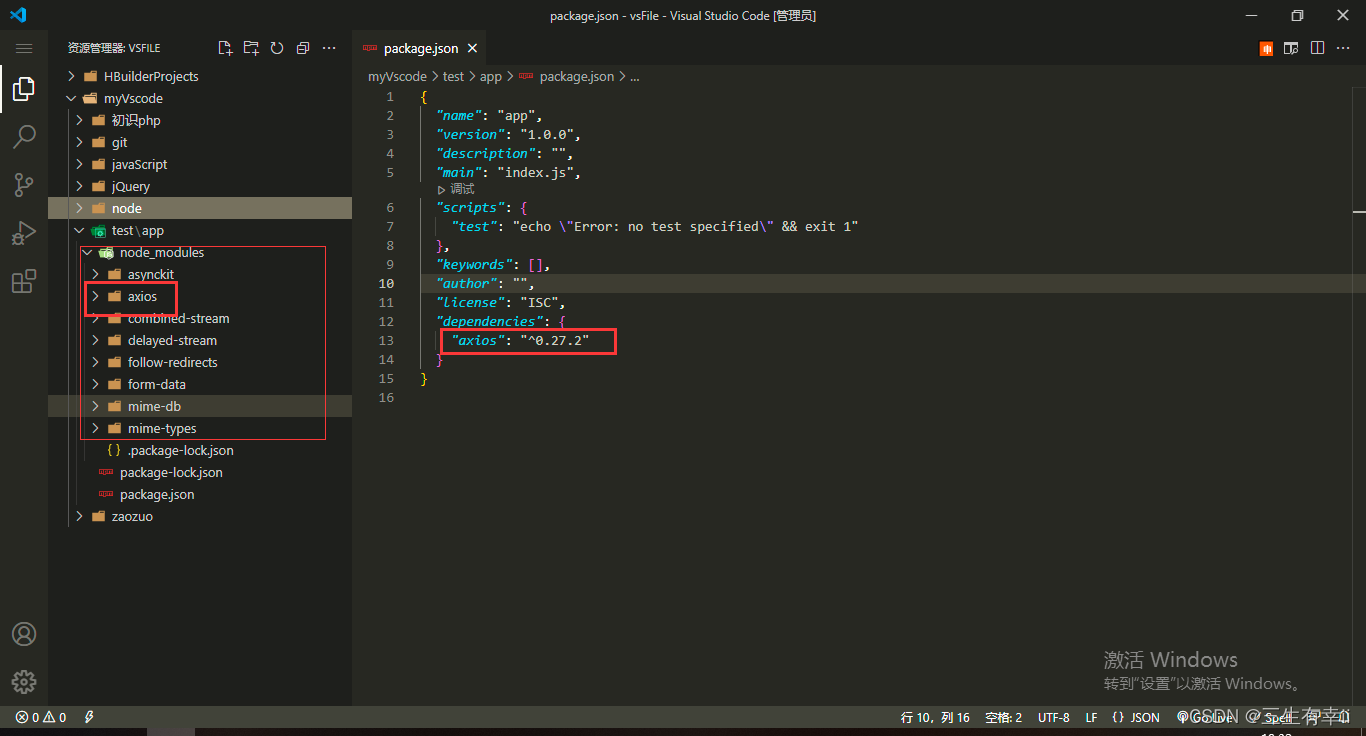Change the UTF-8 encoding setting
1366x736 pixels.
1053,717
